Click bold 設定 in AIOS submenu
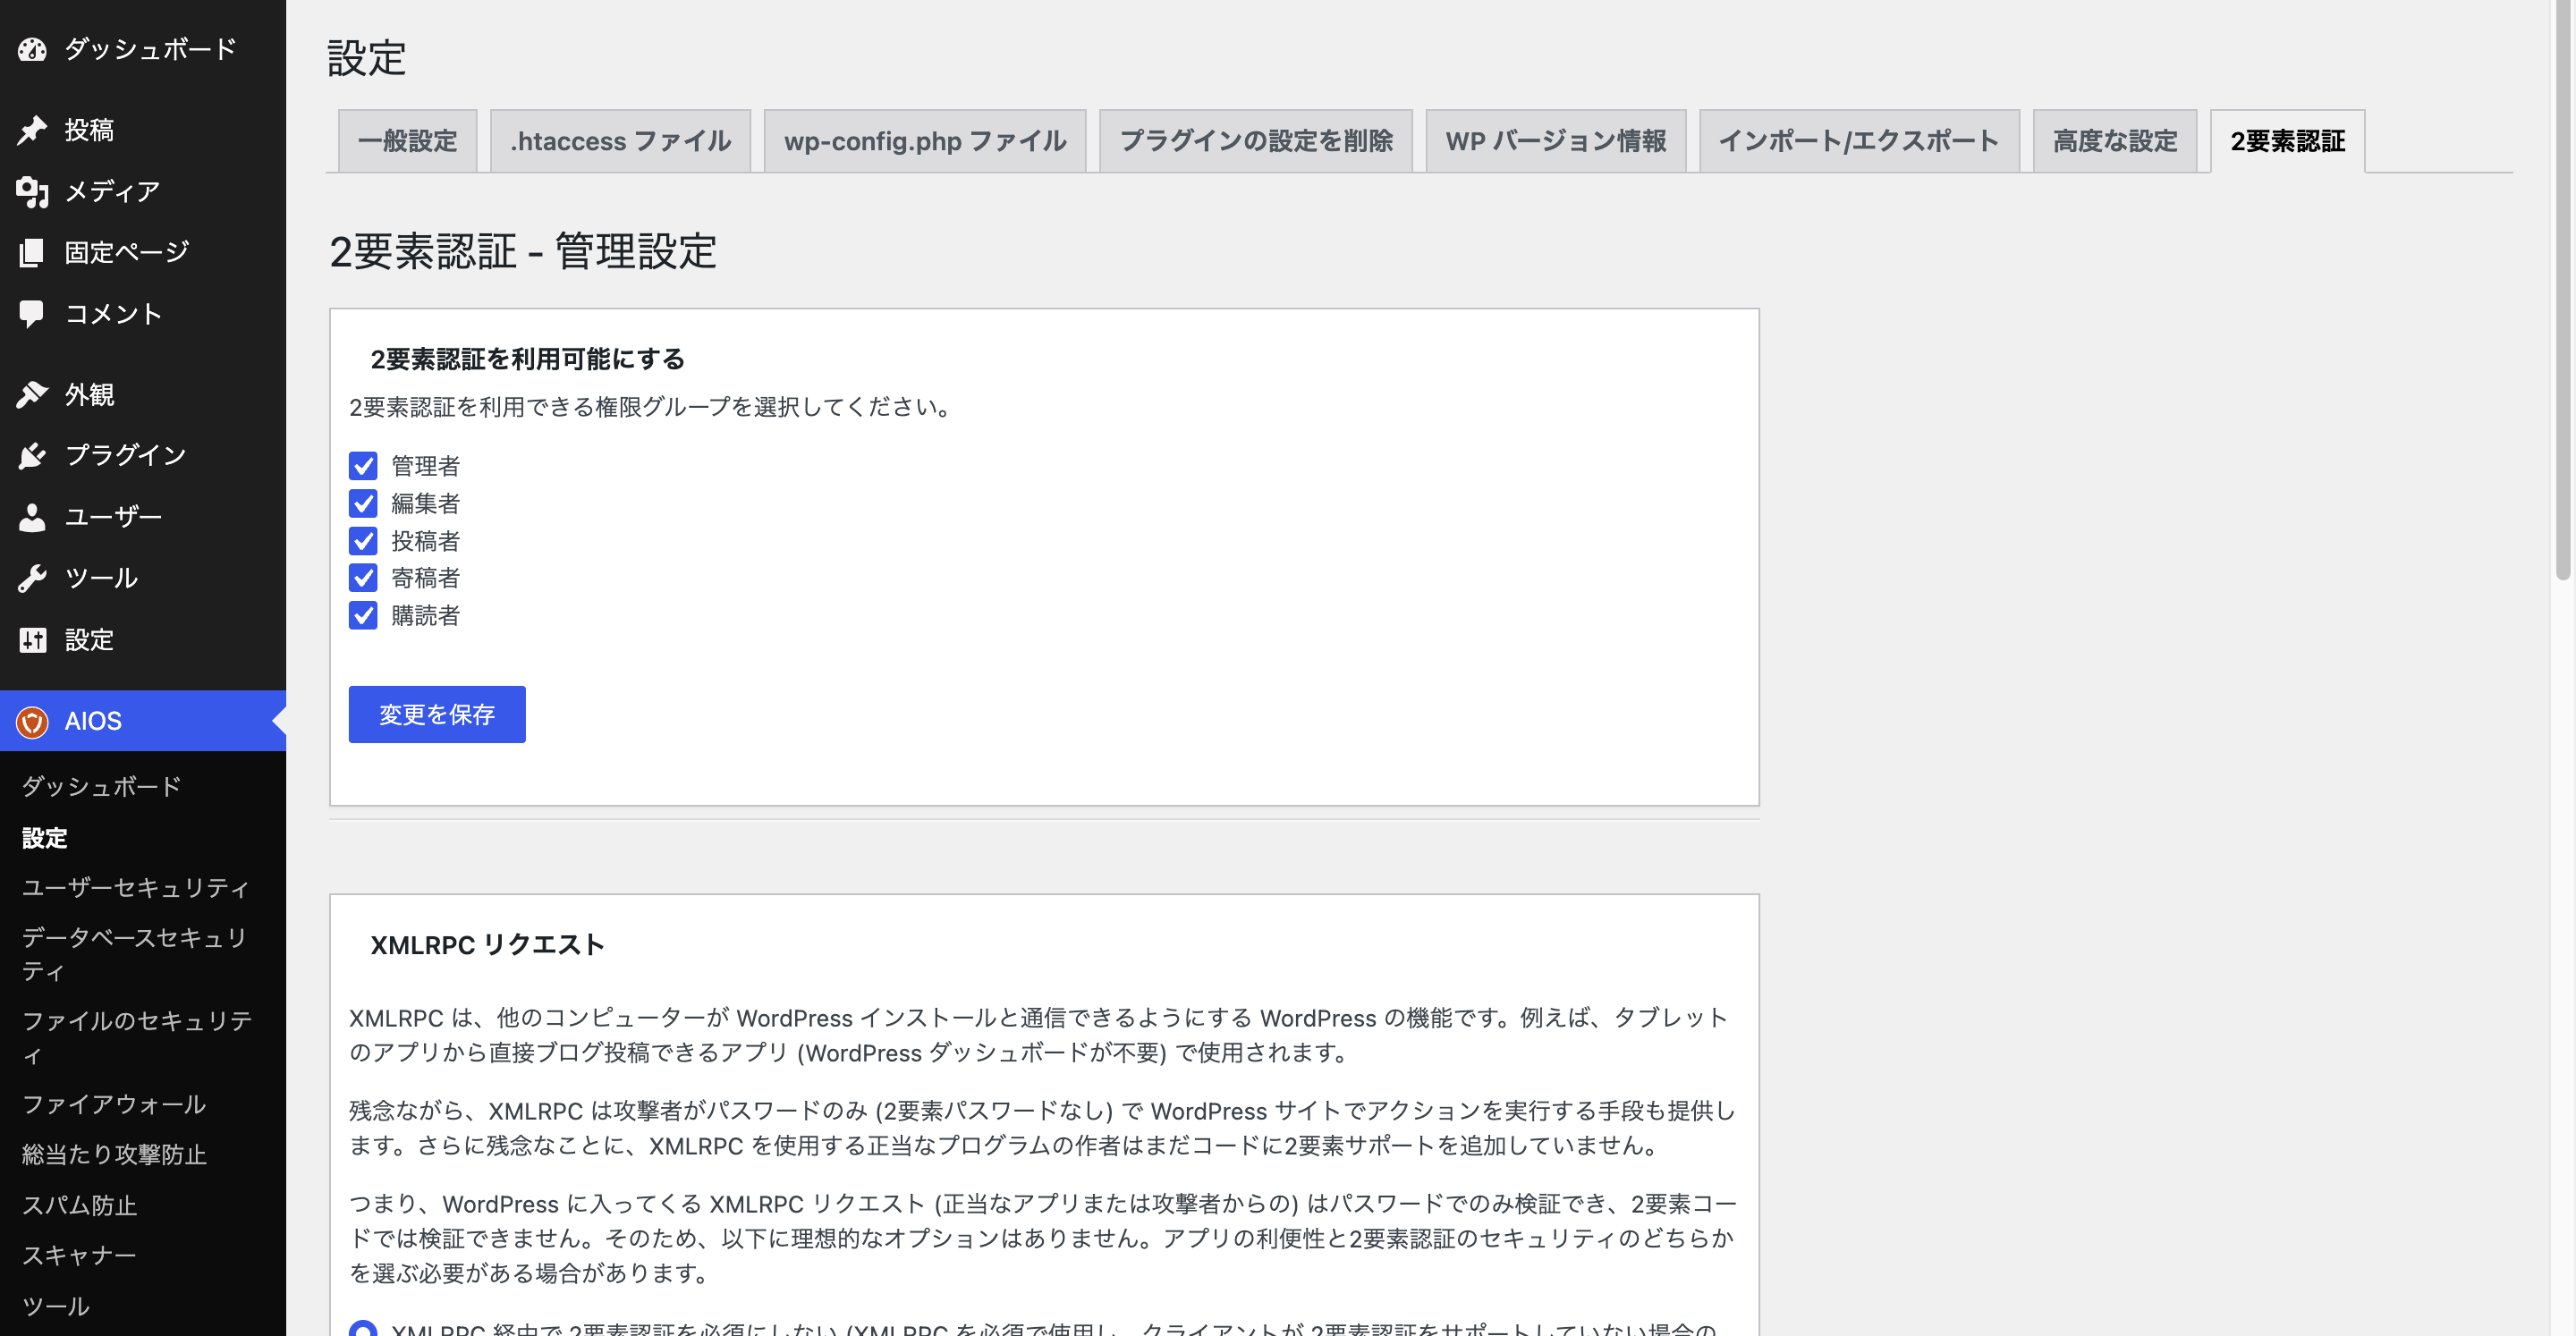Viewport: 2576px width, 1336px height. click(45, 838)
